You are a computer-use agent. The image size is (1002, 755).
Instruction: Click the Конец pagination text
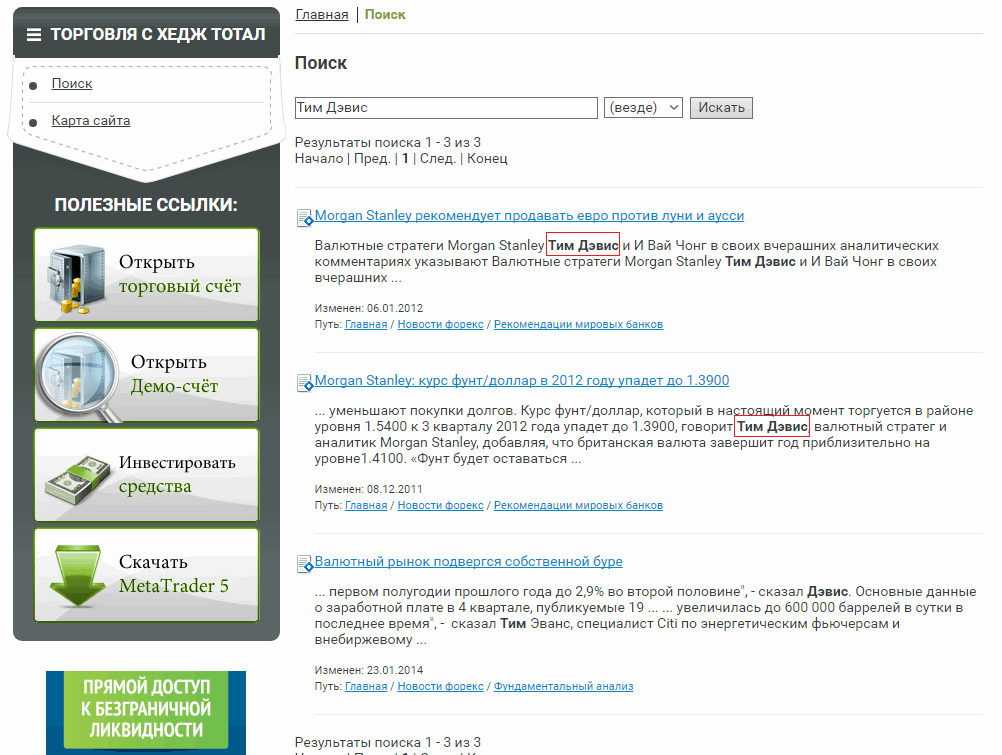[x=487, y=159]
